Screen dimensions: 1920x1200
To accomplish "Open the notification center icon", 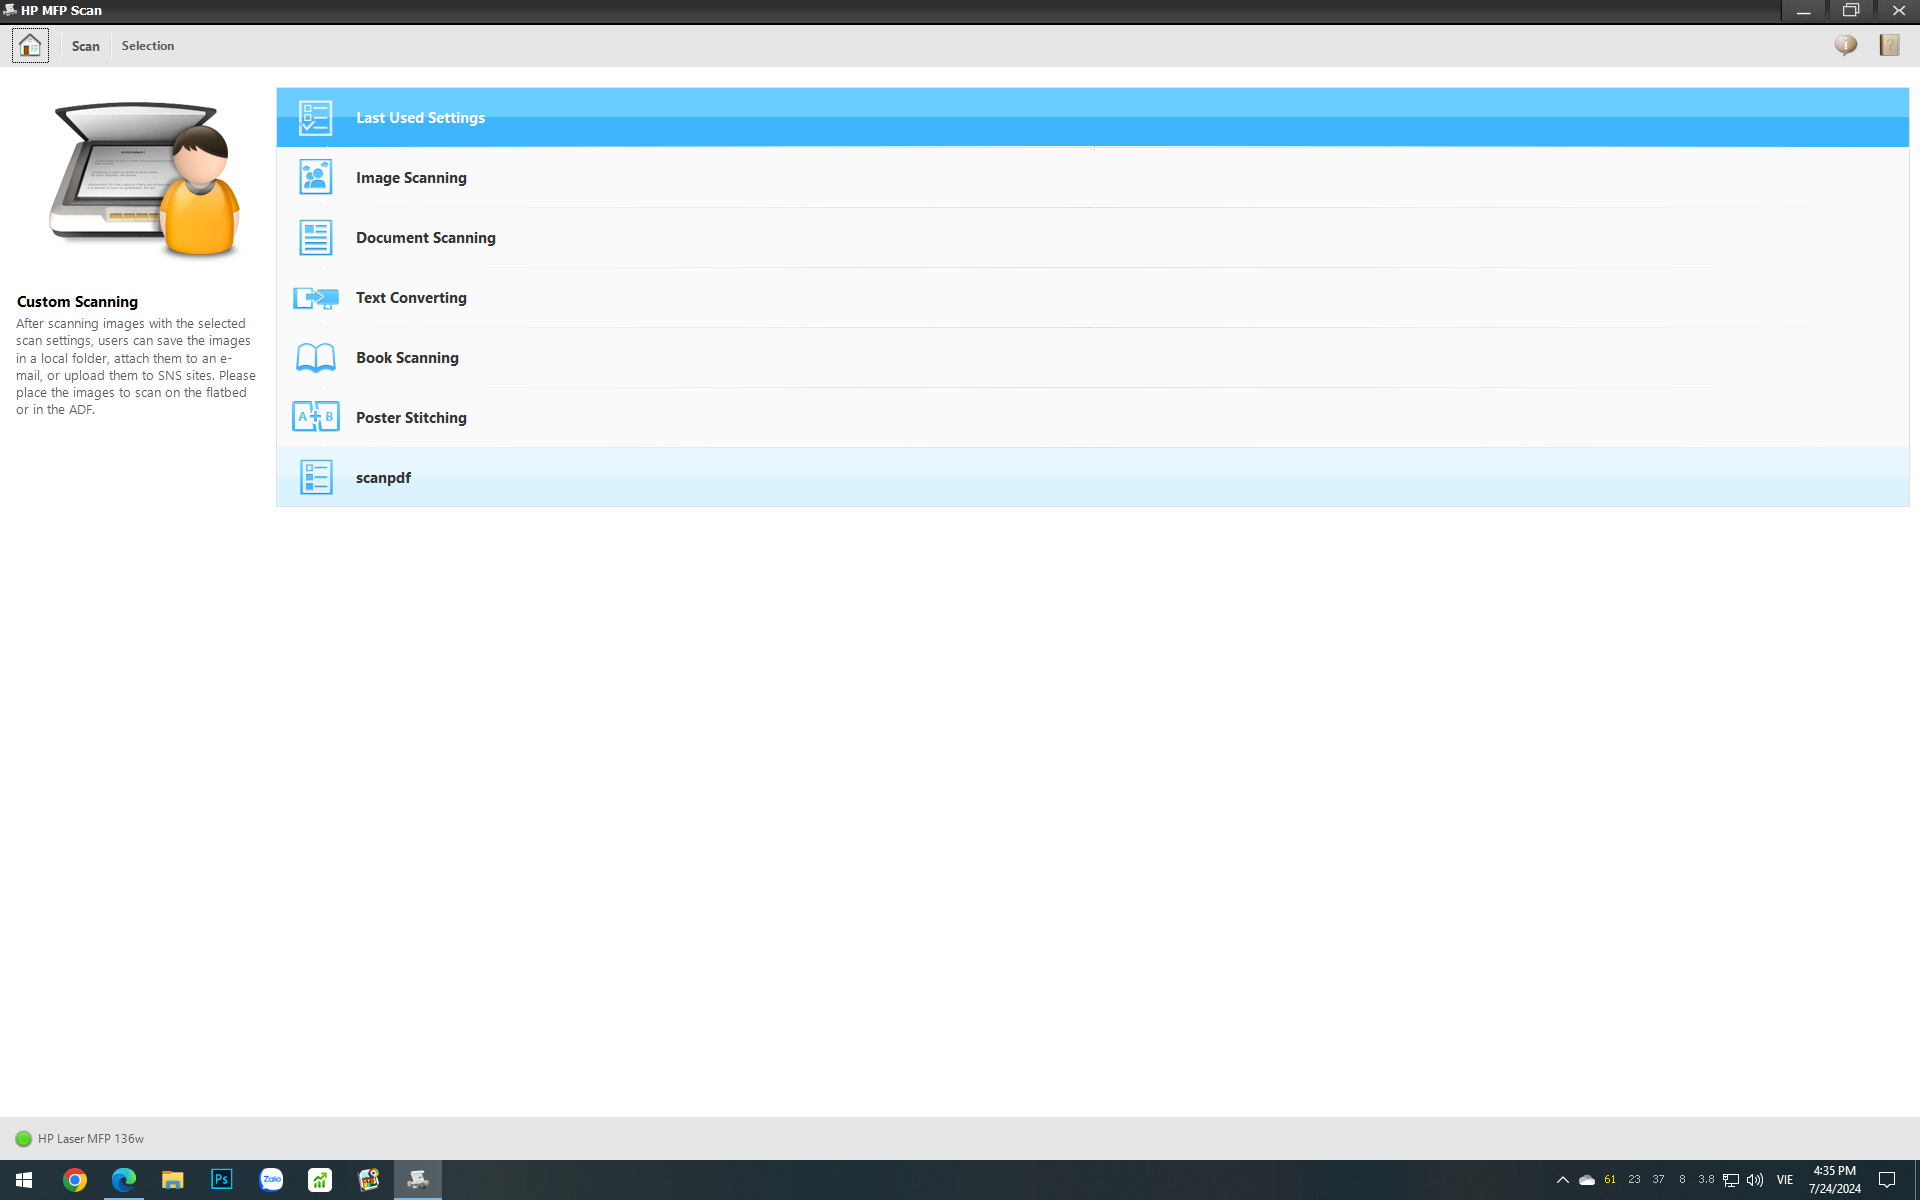I will coord(1887,1180).
